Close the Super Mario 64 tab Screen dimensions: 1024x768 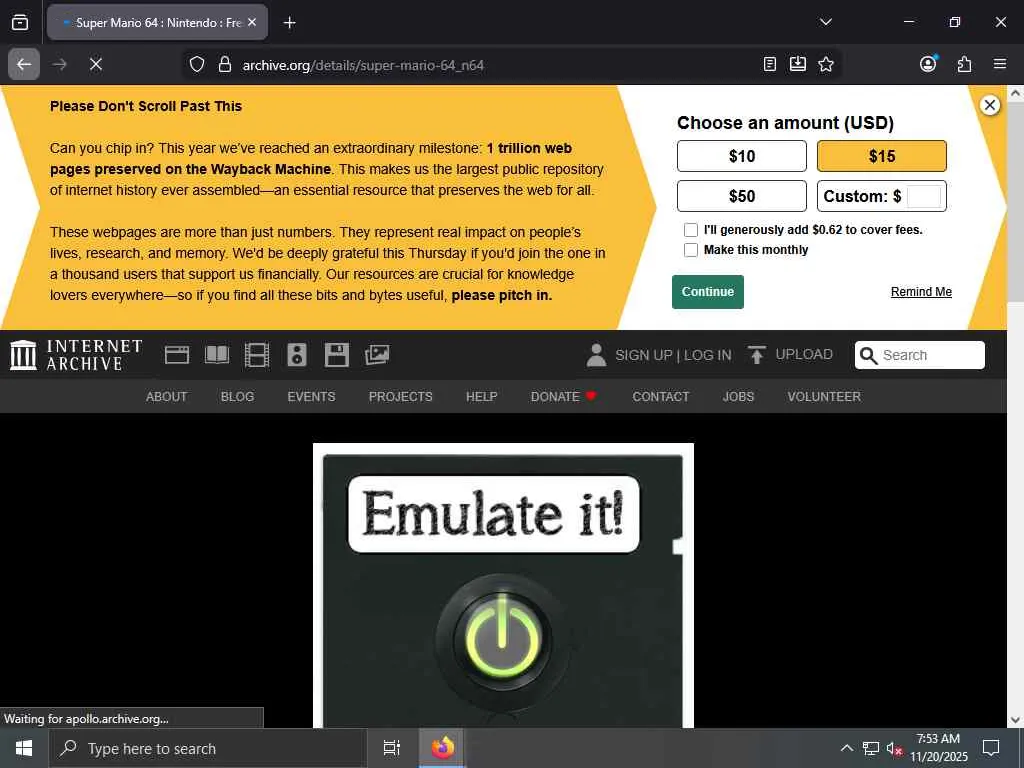point(252,22)
